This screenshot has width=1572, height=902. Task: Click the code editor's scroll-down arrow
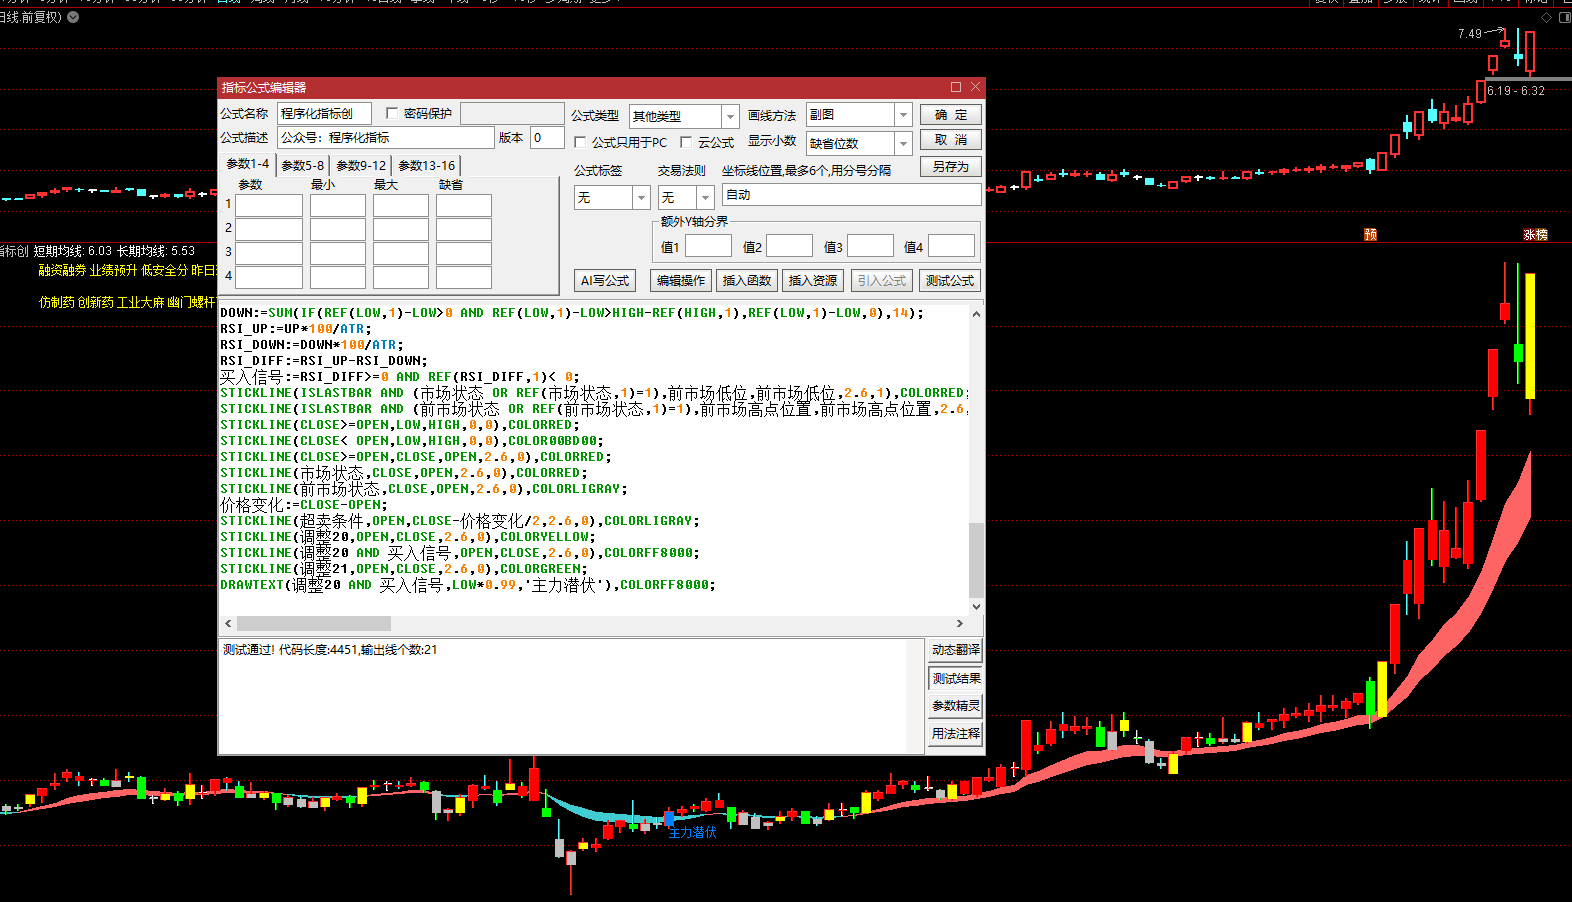click(x=976, y=606)
